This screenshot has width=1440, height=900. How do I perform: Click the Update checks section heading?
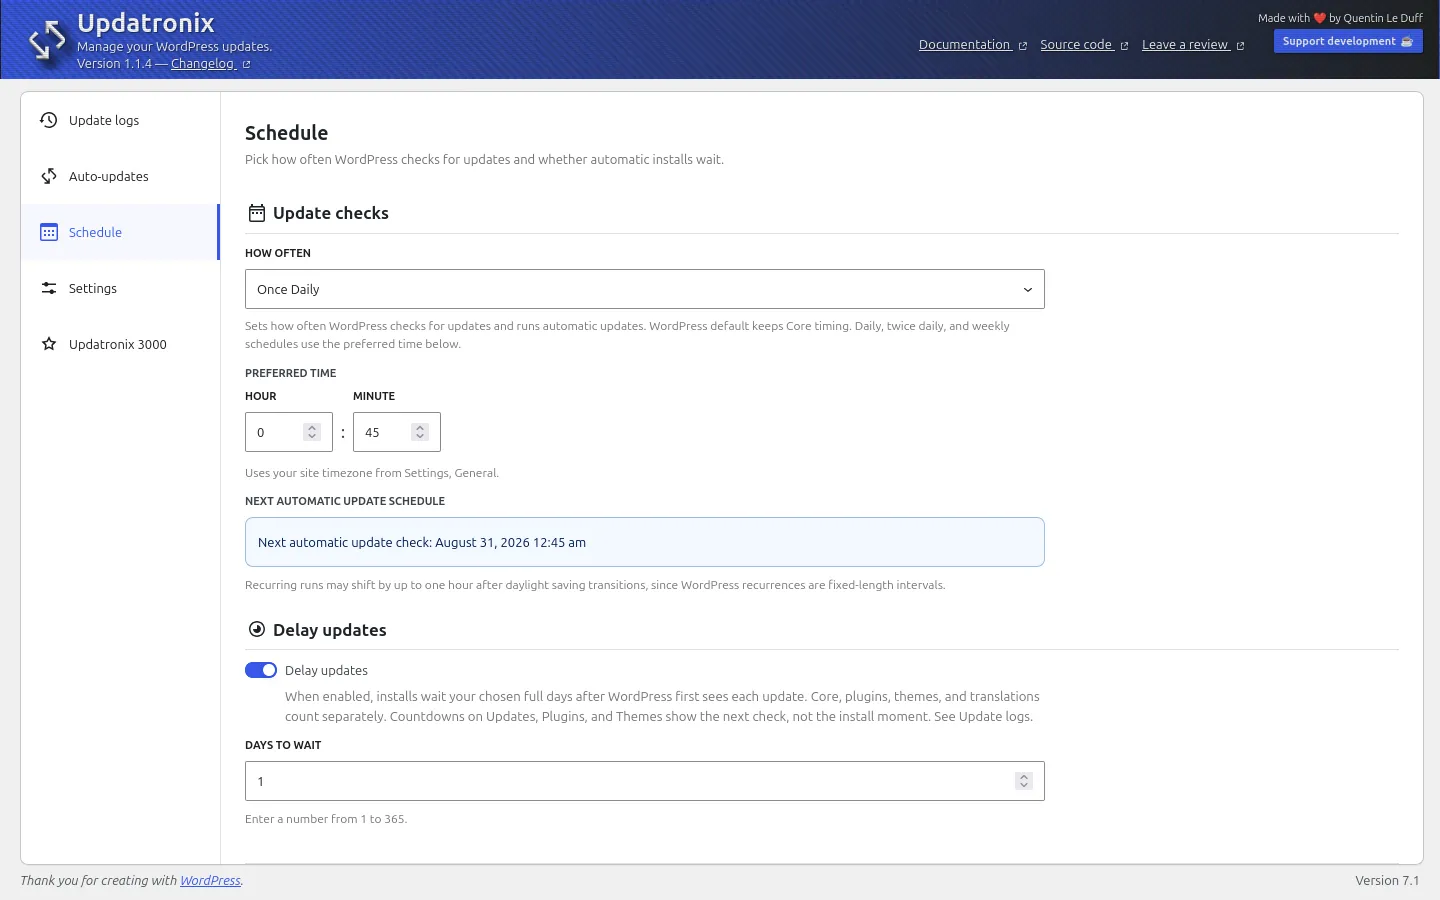331,213
